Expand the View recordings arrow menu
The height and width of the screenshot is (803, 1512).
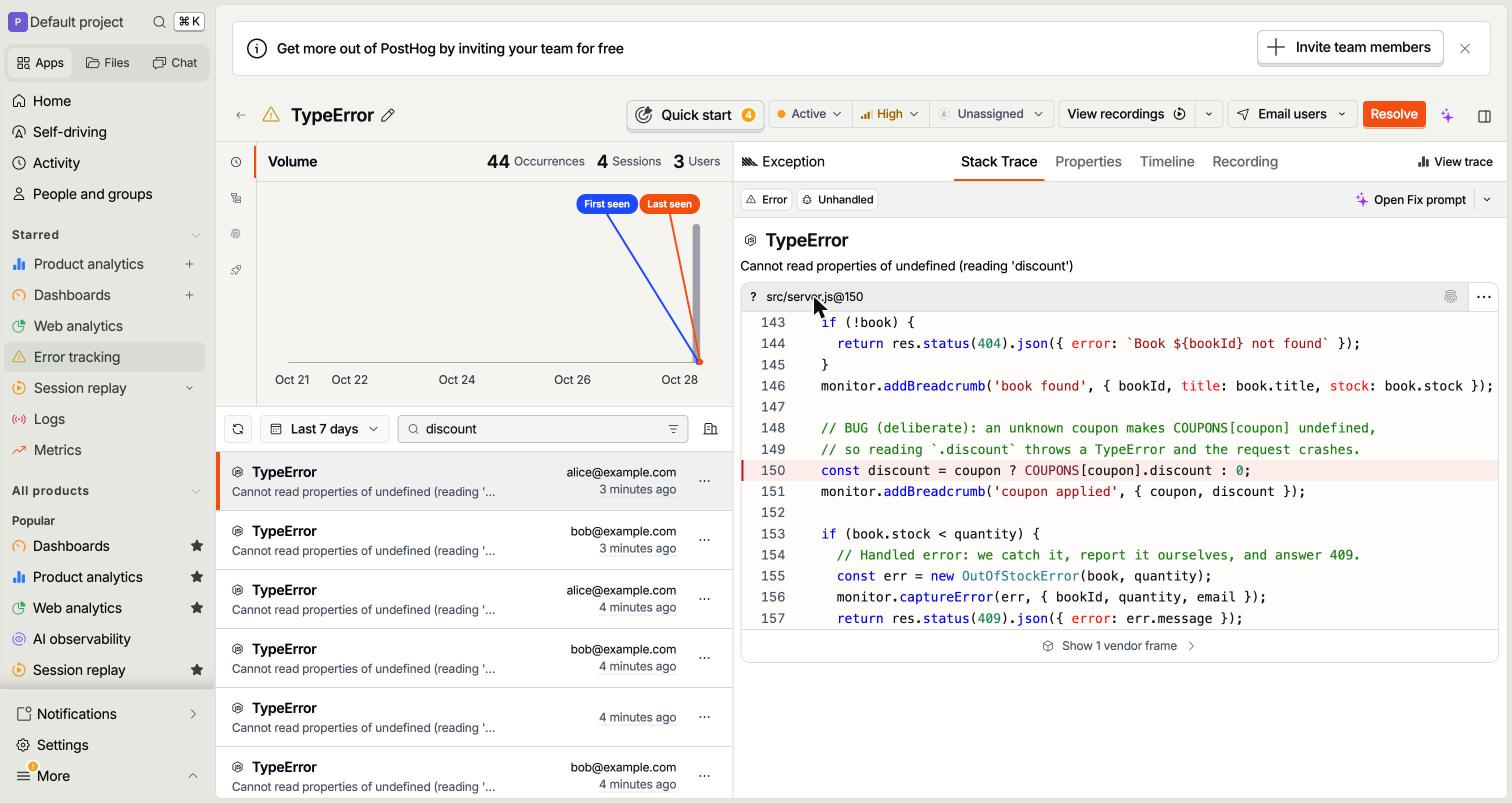pos(1208,114)
